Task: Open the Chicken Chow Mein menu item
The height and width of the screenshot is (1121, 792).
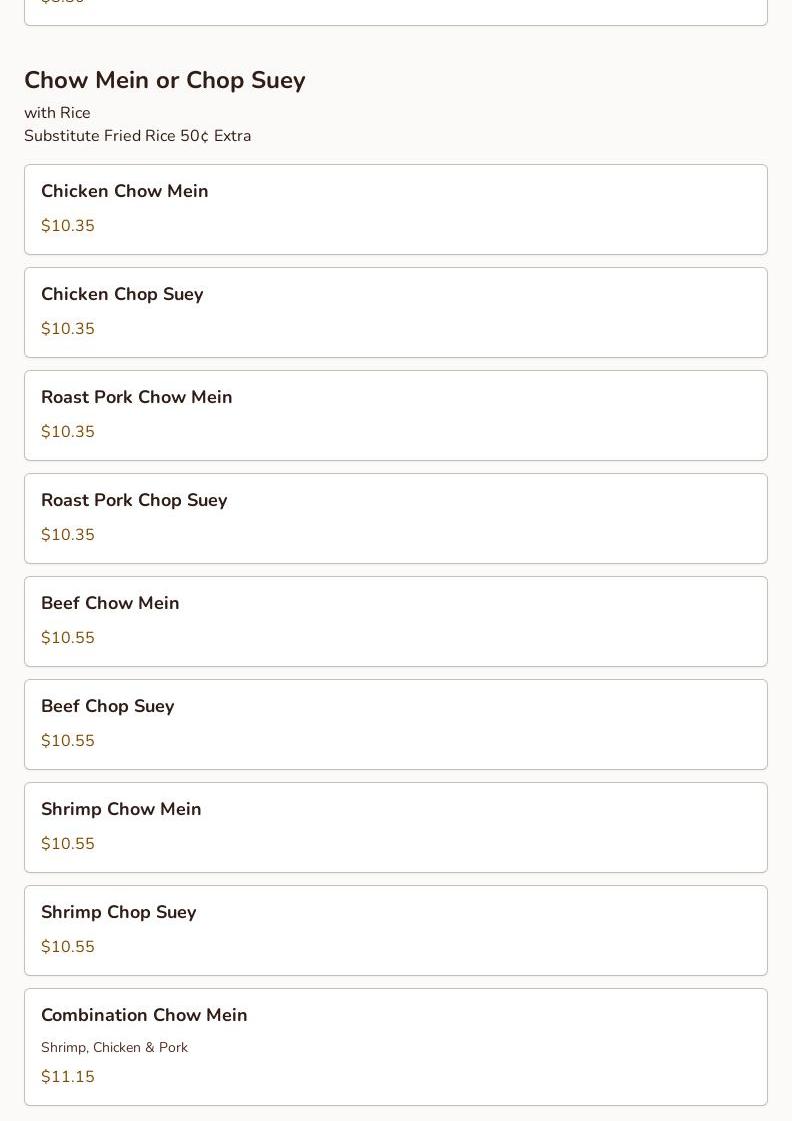Action: tap(395, 209)
